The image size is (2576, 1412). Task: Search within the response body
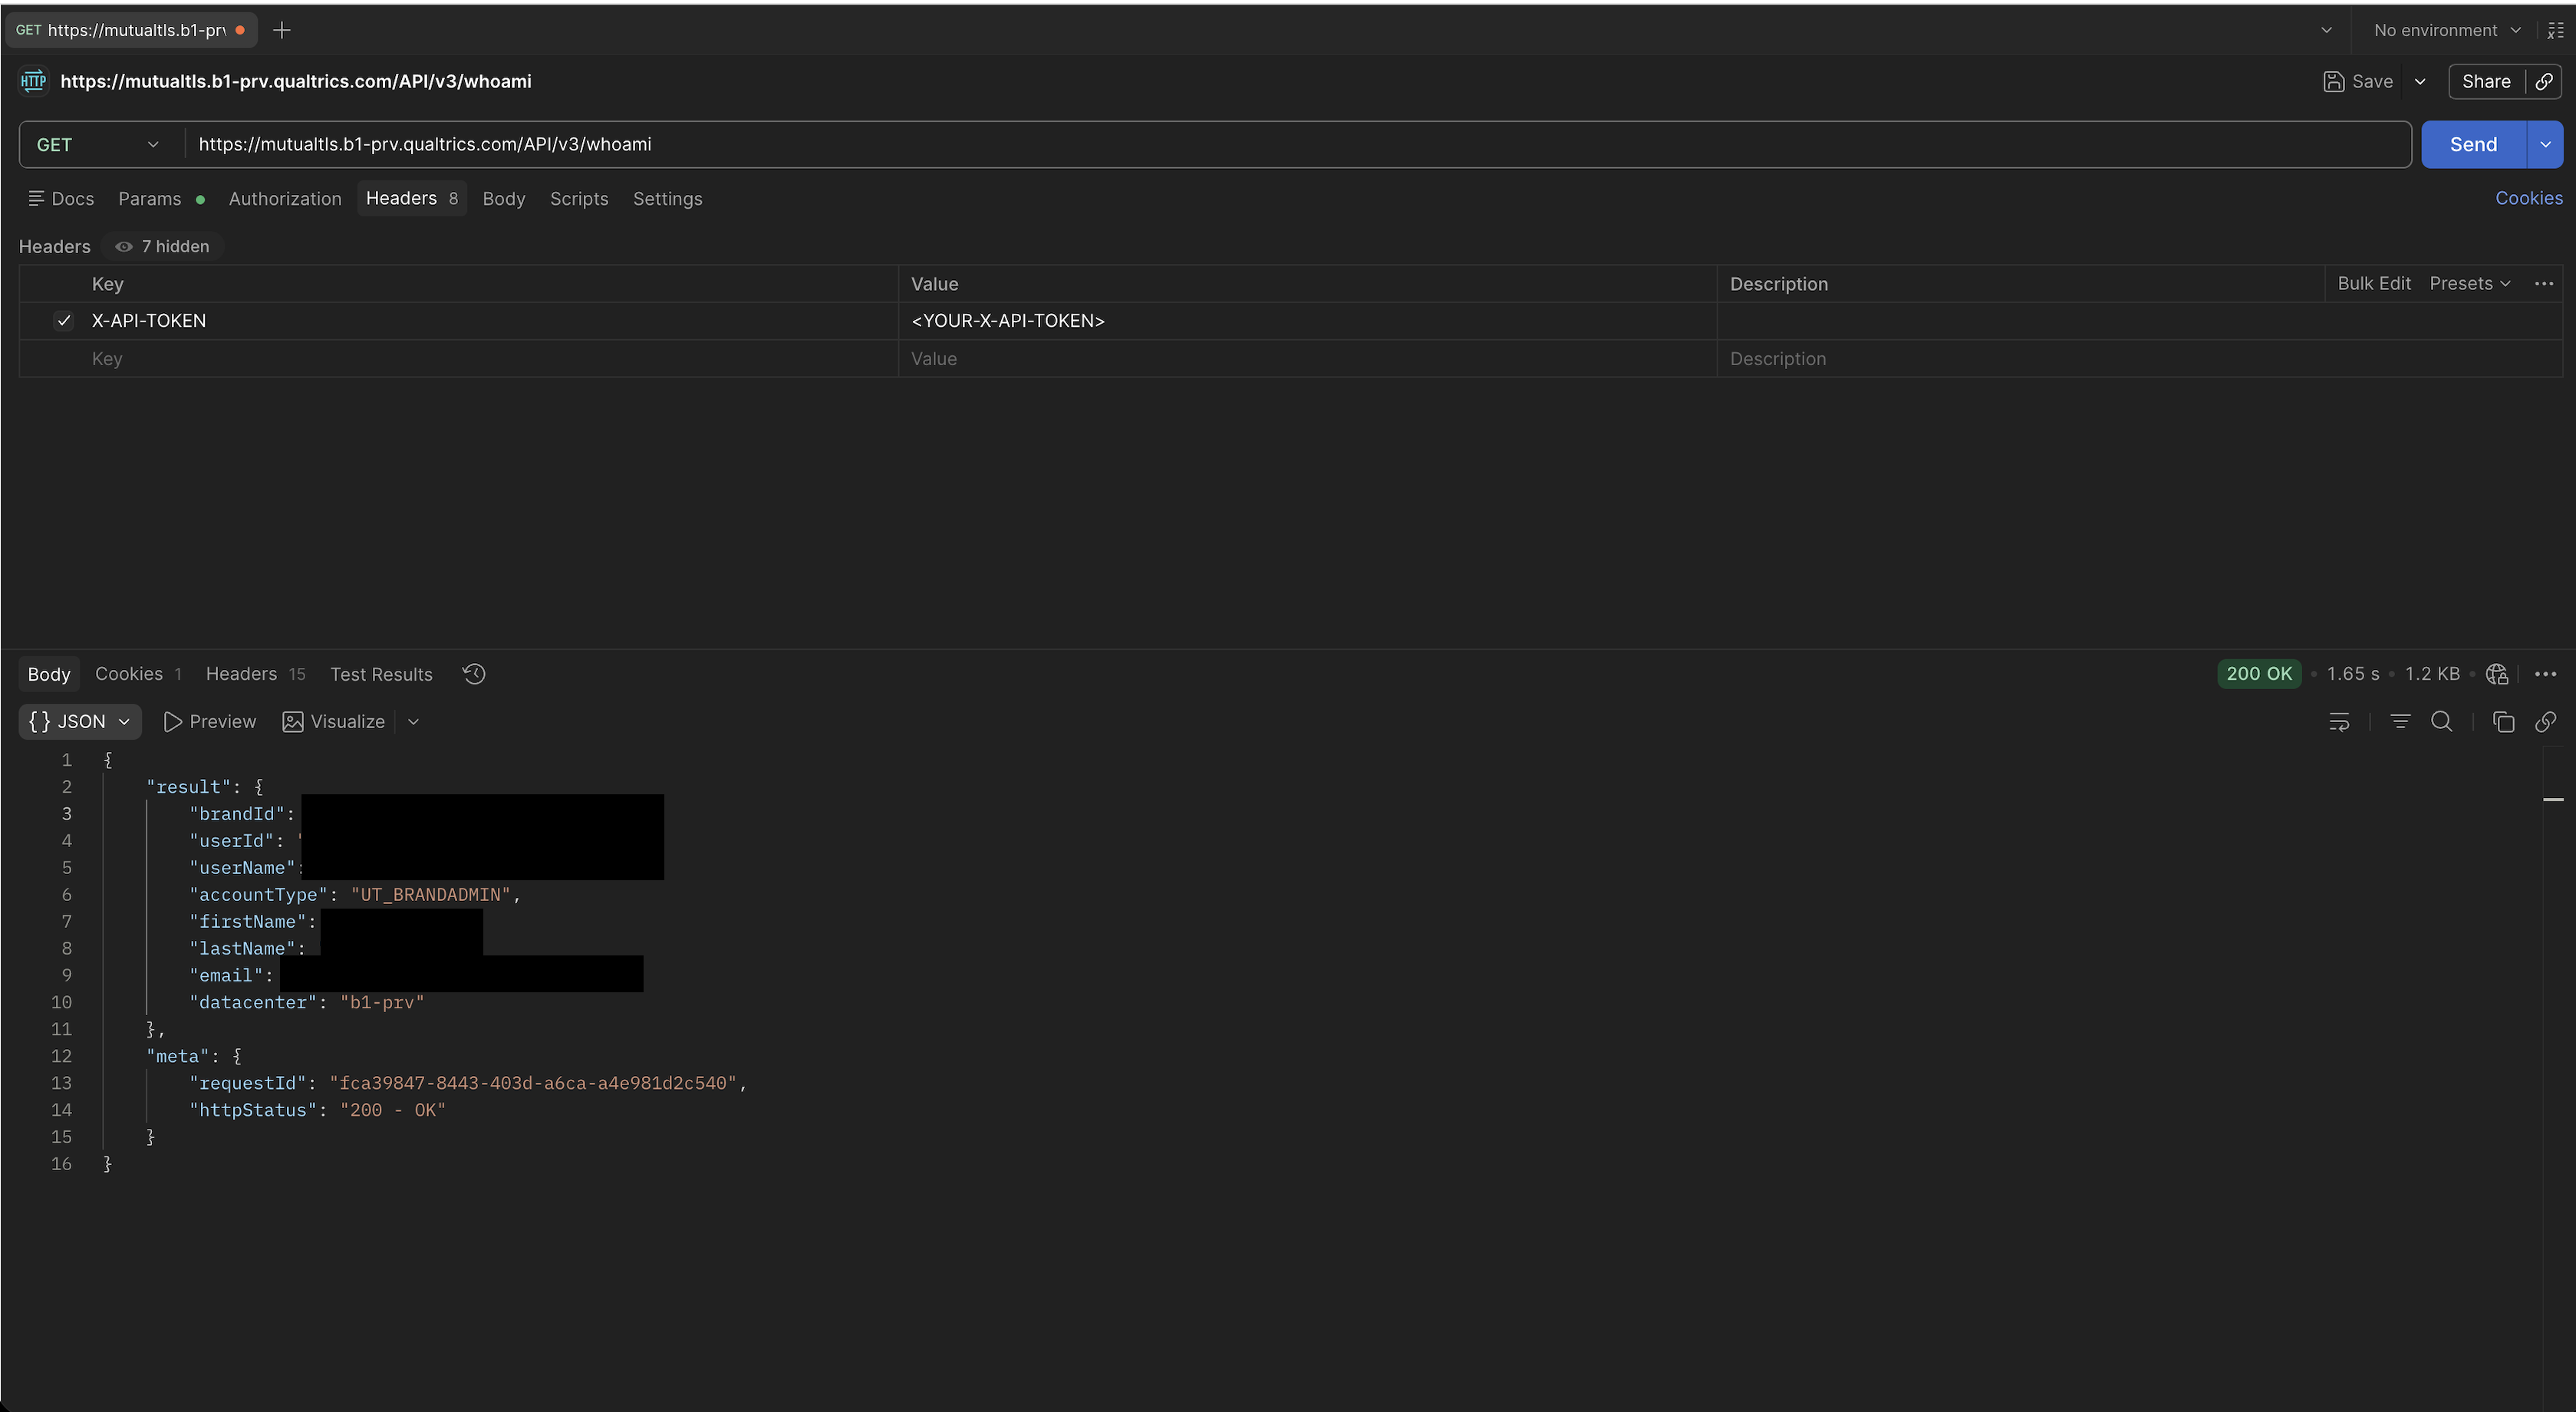[x=2441, y=722]
